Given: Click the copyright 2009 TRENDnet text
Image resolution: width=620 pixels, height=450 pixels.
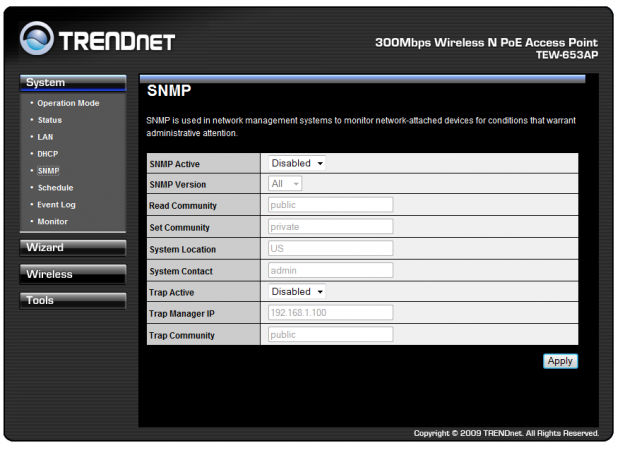Looking at the screenshot, I should point(506,434).
